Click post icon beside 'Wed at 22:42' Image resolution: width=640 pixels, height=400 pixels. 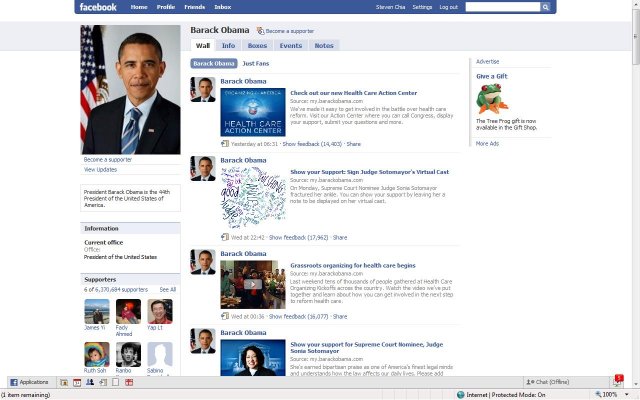pyautogui.click(x=224, y=237)
